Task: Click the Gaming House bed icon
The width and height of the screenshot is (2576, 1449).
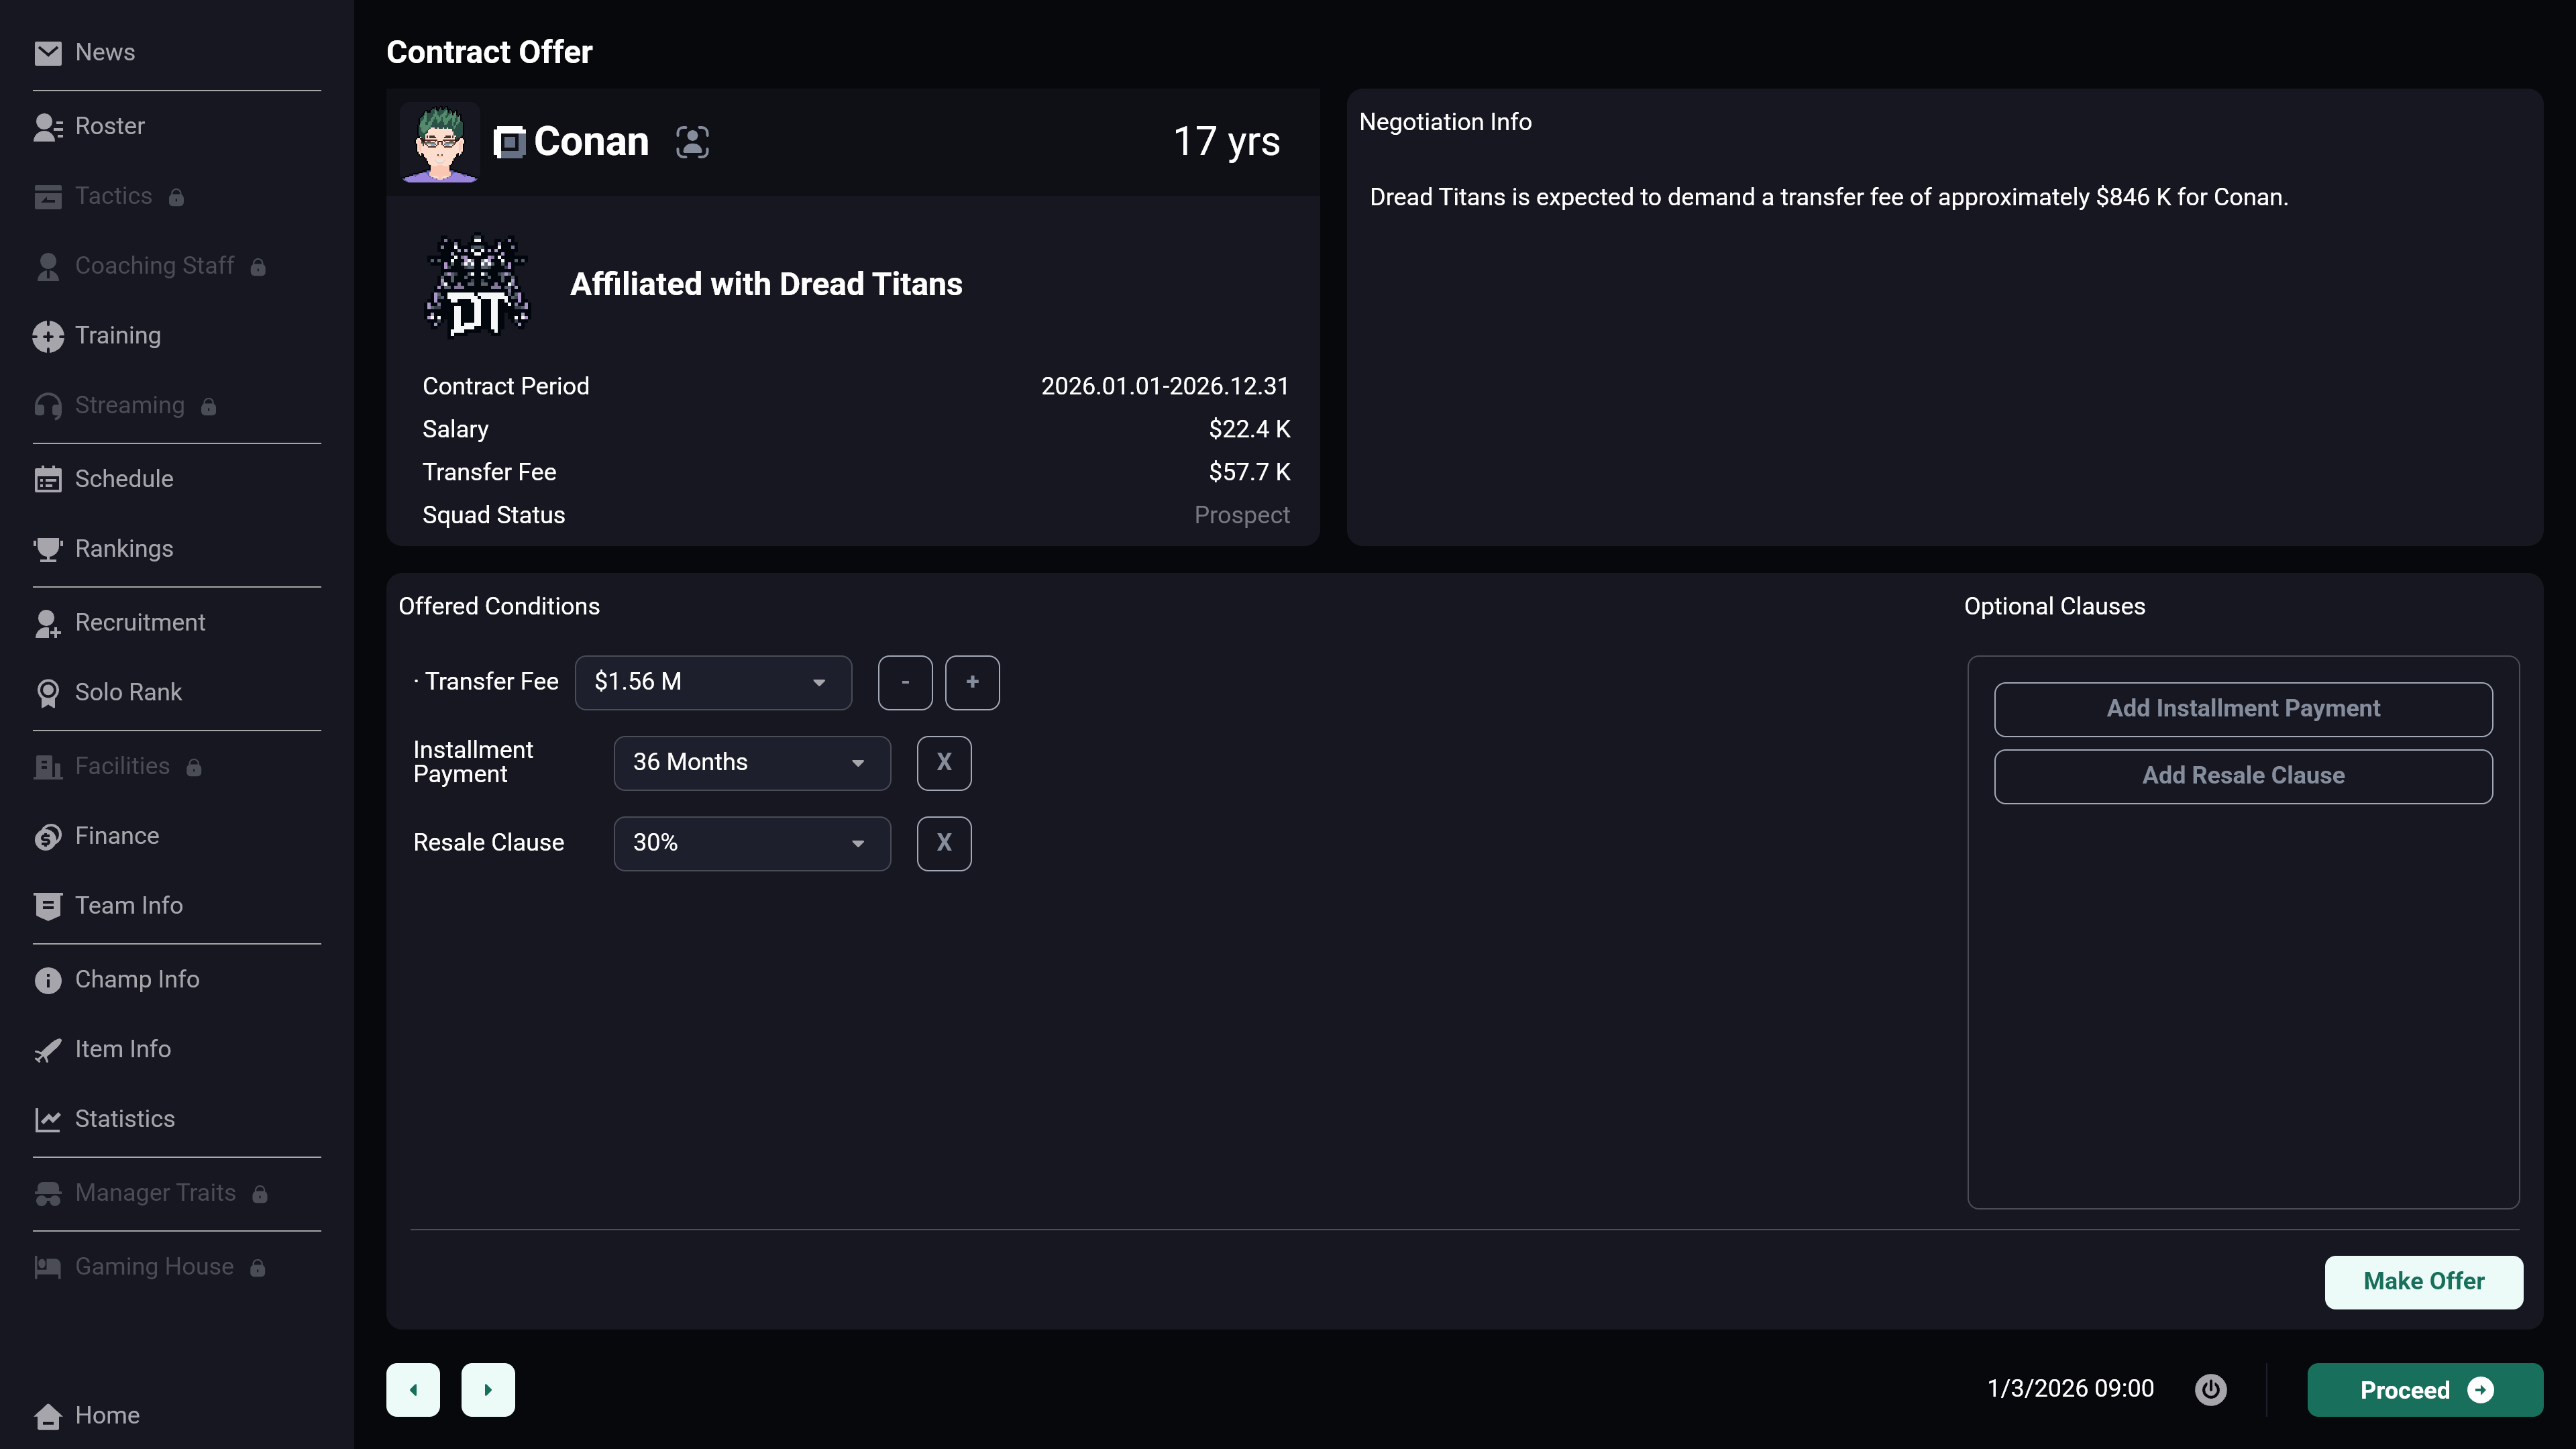Action: [47, 1267]
